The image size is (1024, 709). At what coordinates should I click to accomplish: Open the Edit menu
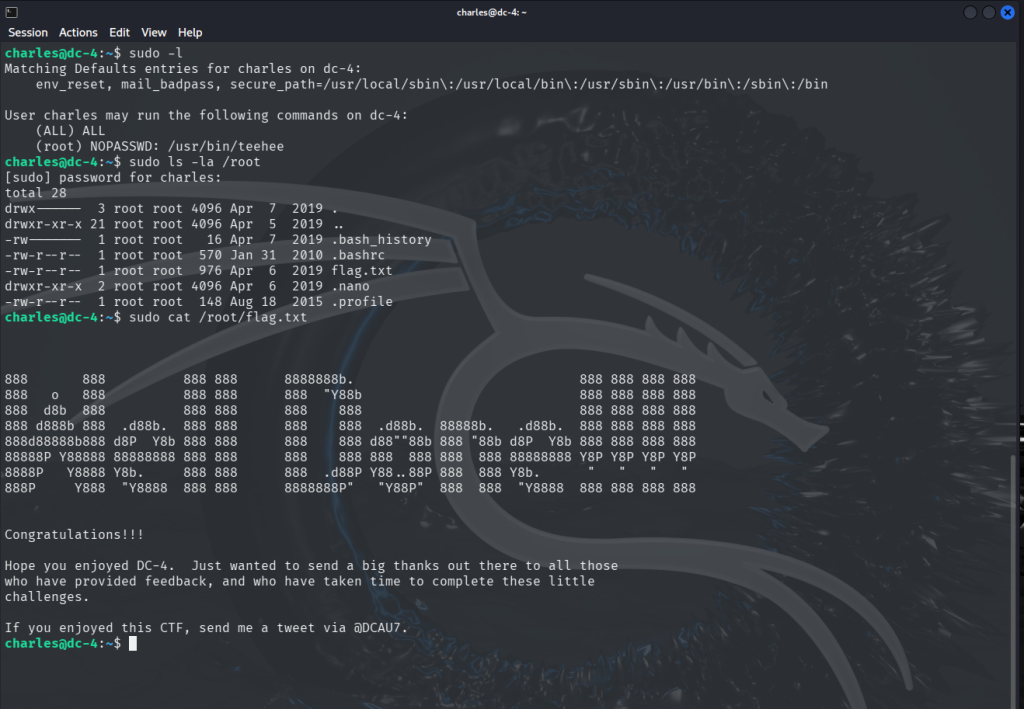(120, 33)
